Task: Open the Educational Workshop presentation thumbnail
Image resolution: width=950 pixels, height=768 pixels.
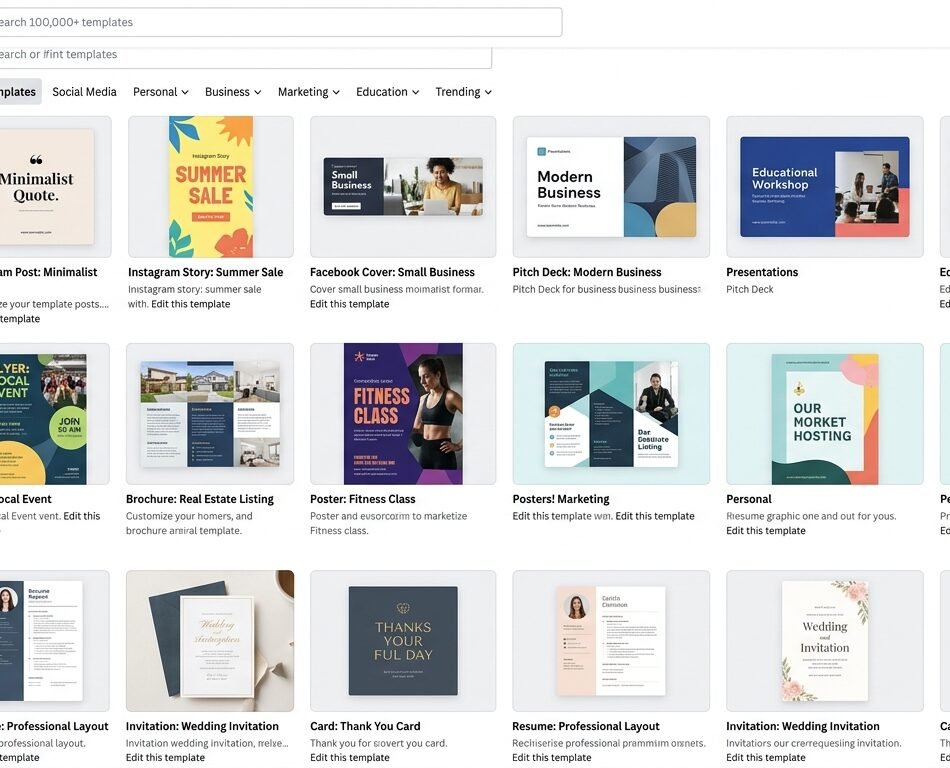Action: pos(825,187)
